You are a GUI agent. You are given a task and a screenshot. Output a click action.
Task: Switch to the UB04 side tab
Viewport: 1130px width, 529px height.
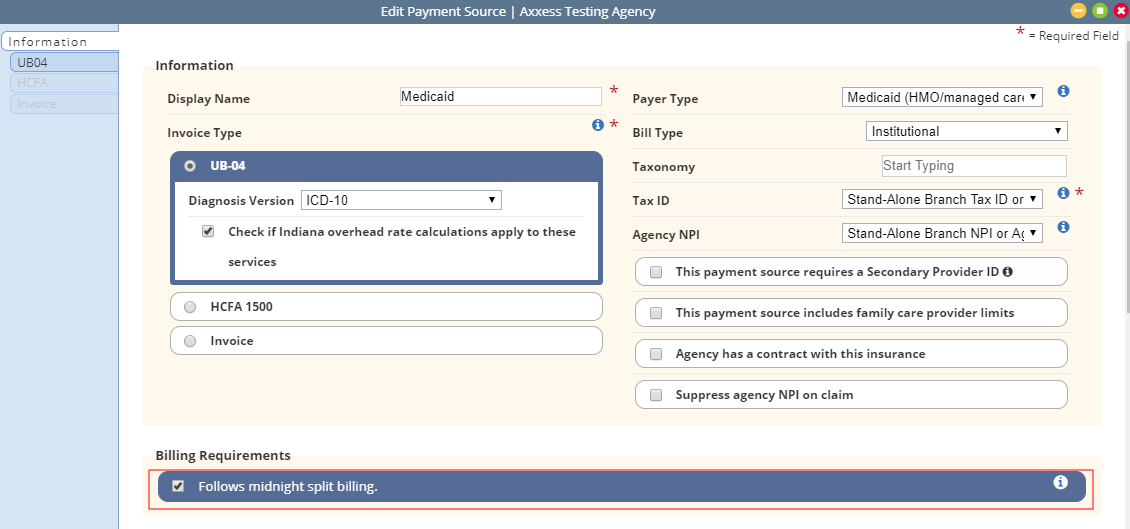60,62
